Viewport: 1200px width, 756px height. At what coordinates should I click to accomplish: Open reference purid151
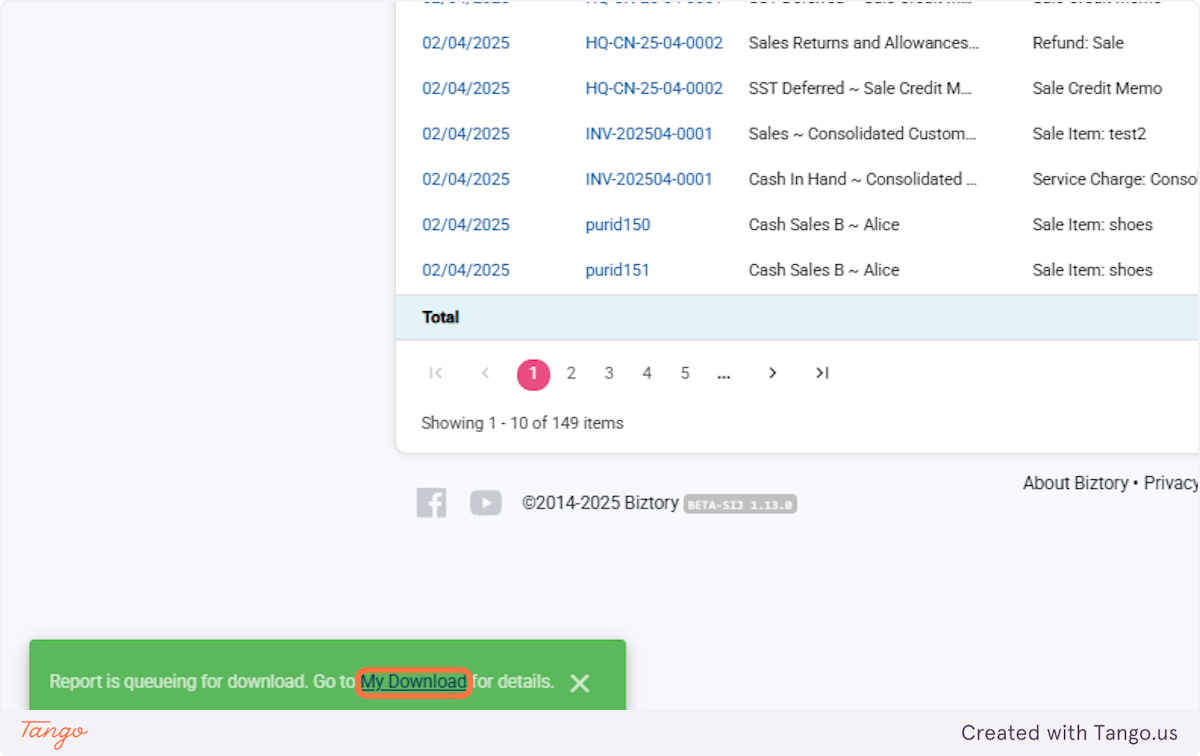point(618,270)
